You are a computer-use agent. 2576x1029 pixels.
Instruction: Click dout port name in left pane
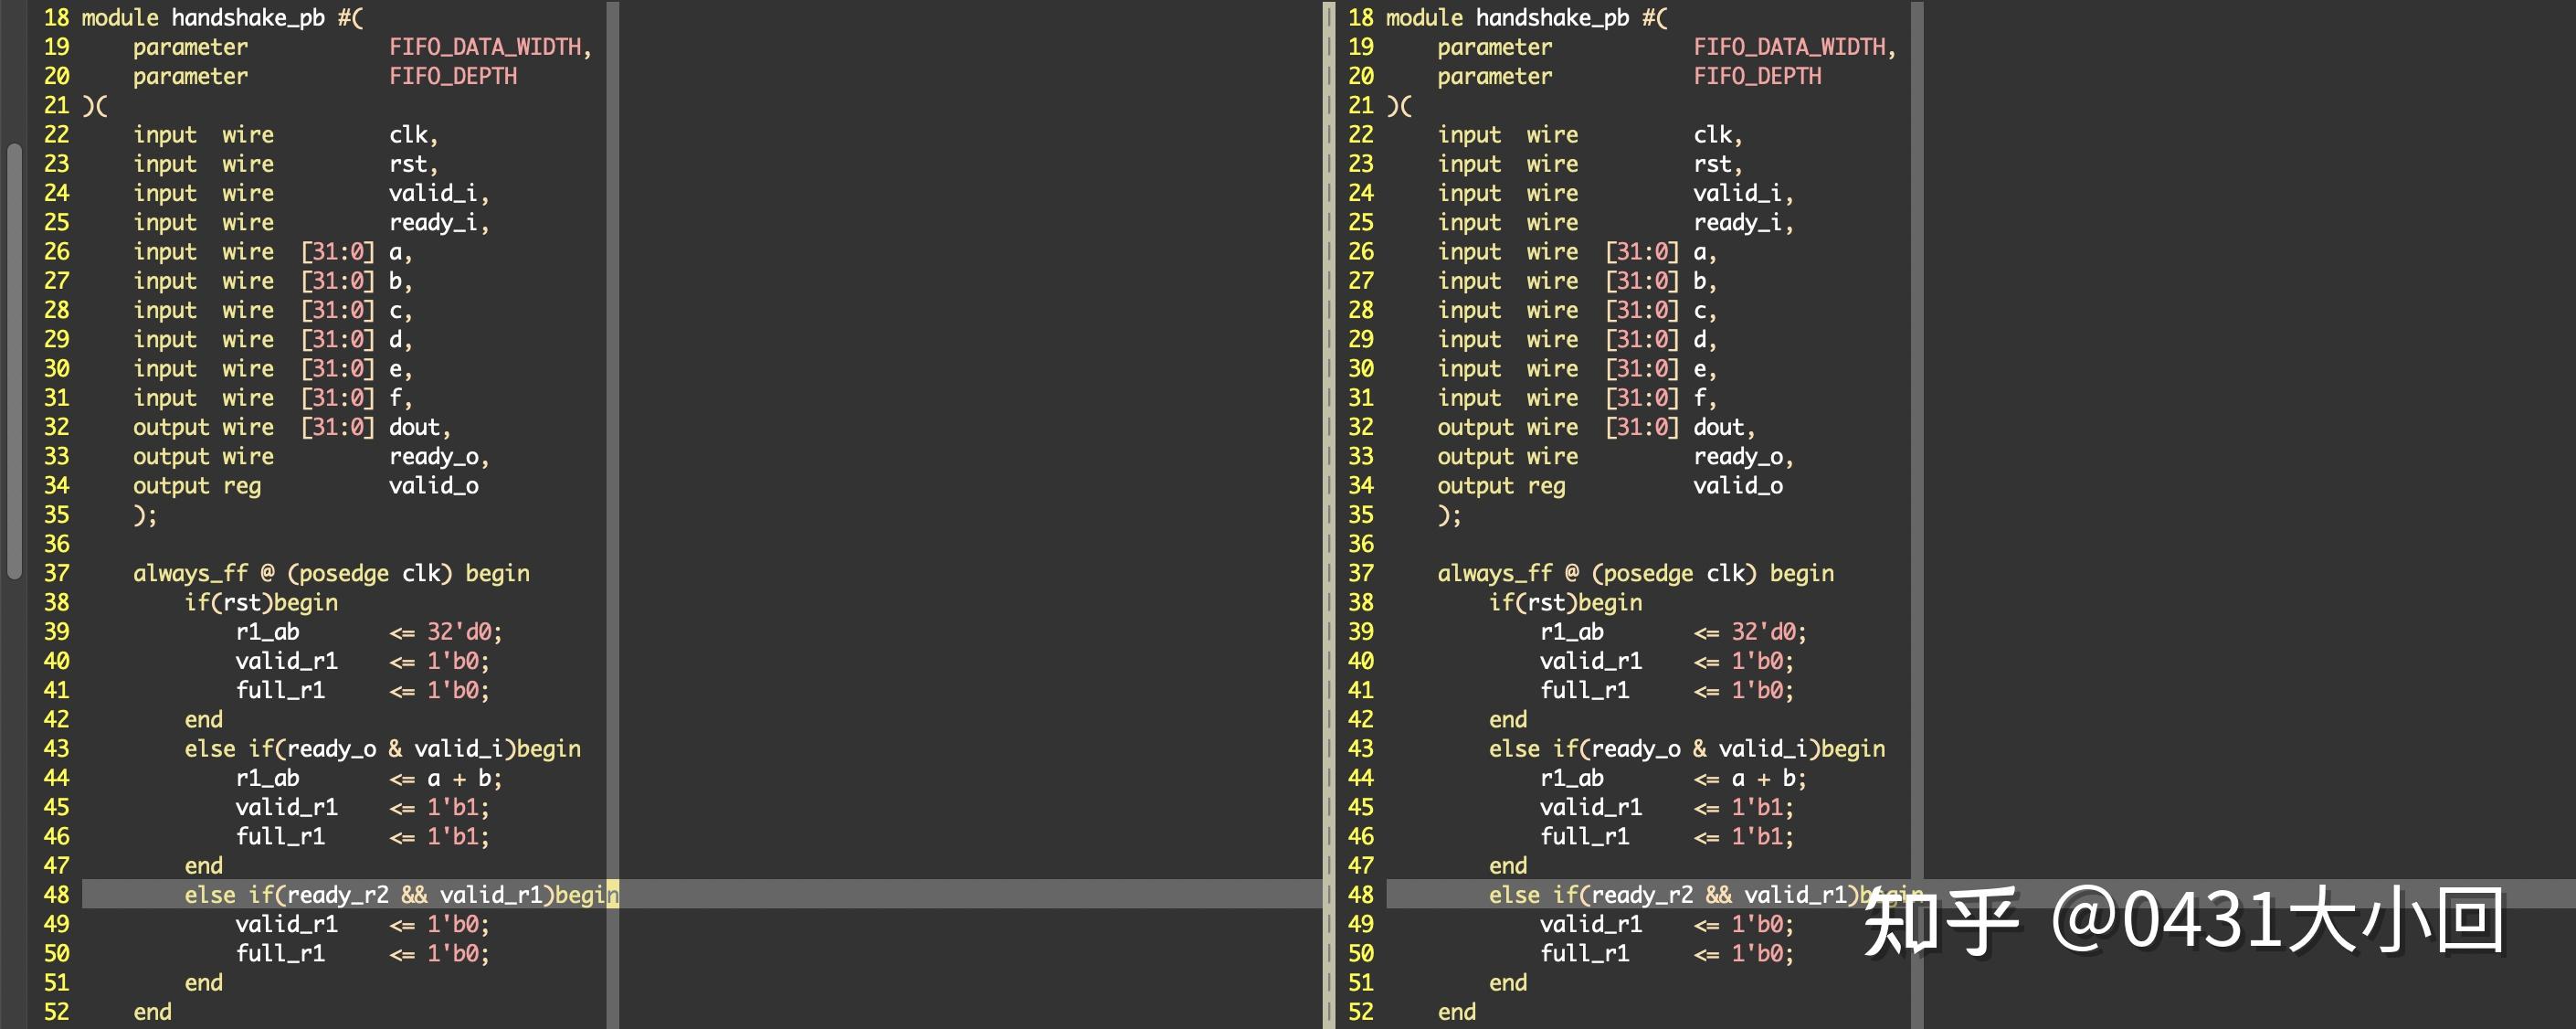(x=415, y=427)
